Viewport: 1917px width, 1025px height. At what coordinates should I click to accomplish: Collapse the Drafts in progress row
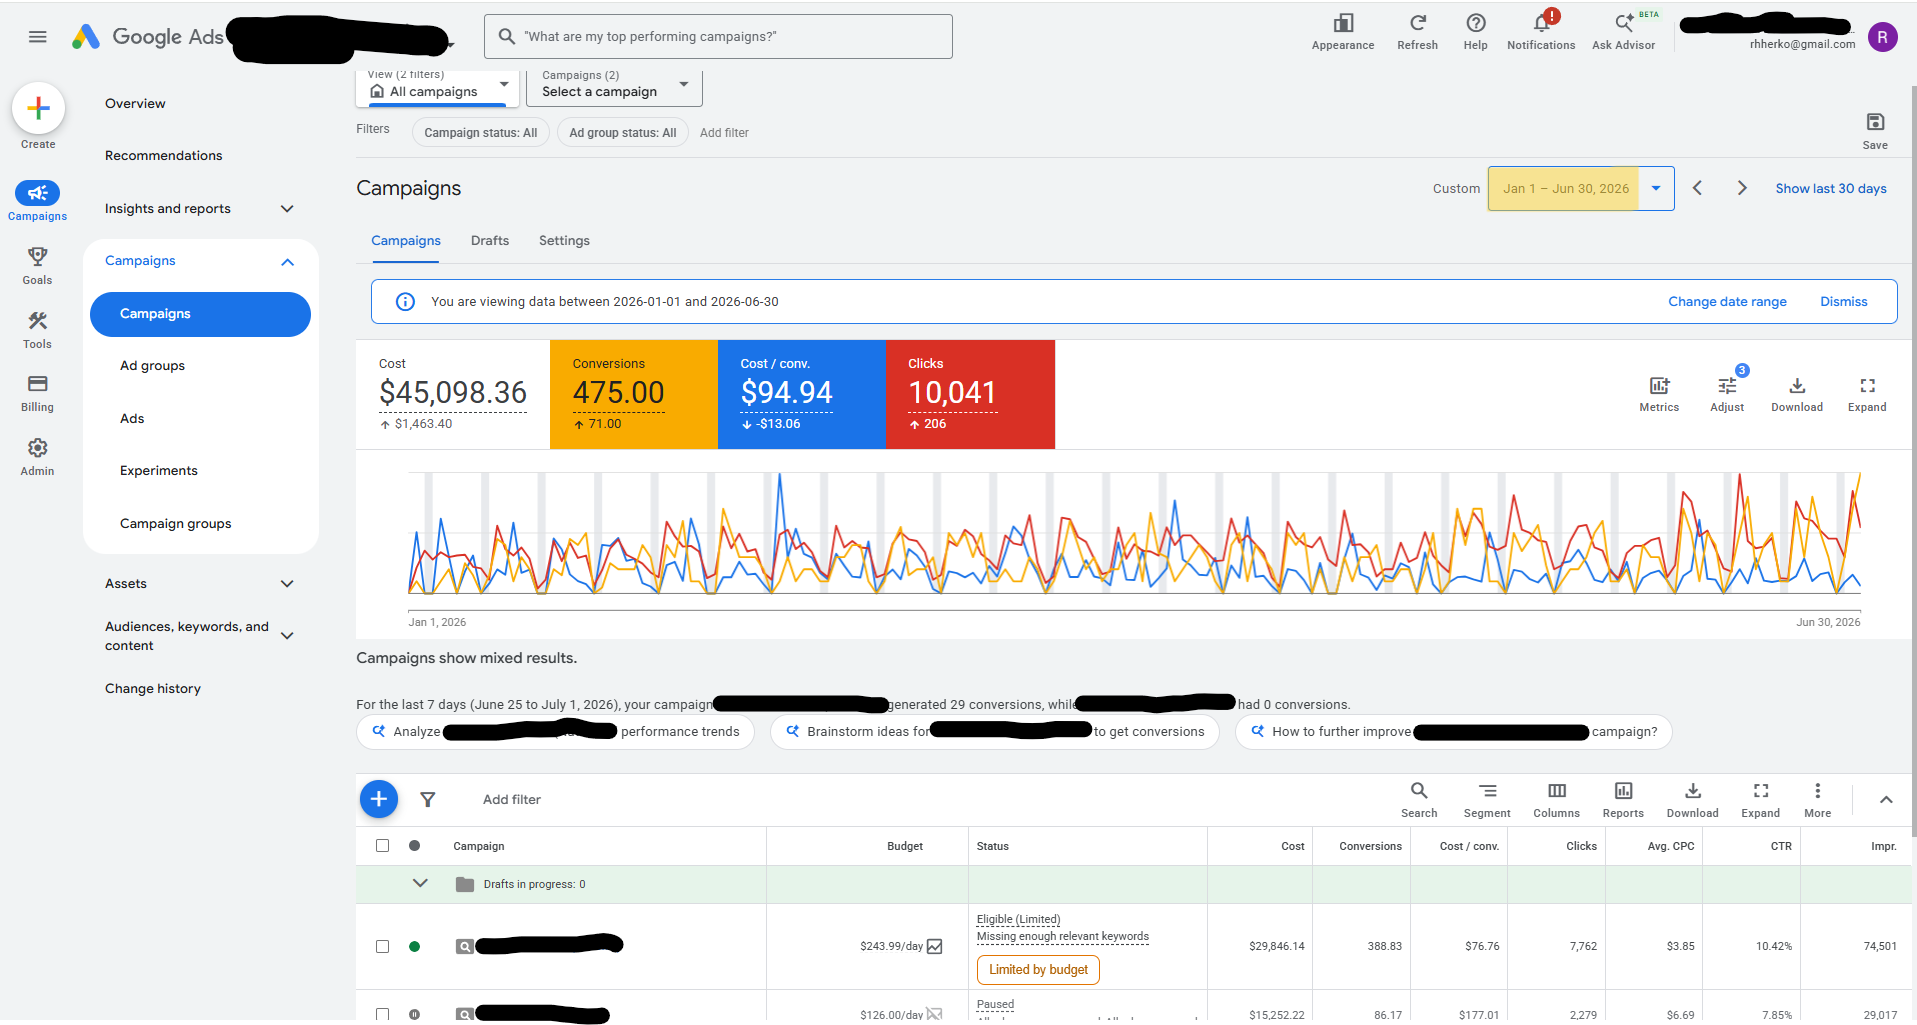click(x=420, y=883)
